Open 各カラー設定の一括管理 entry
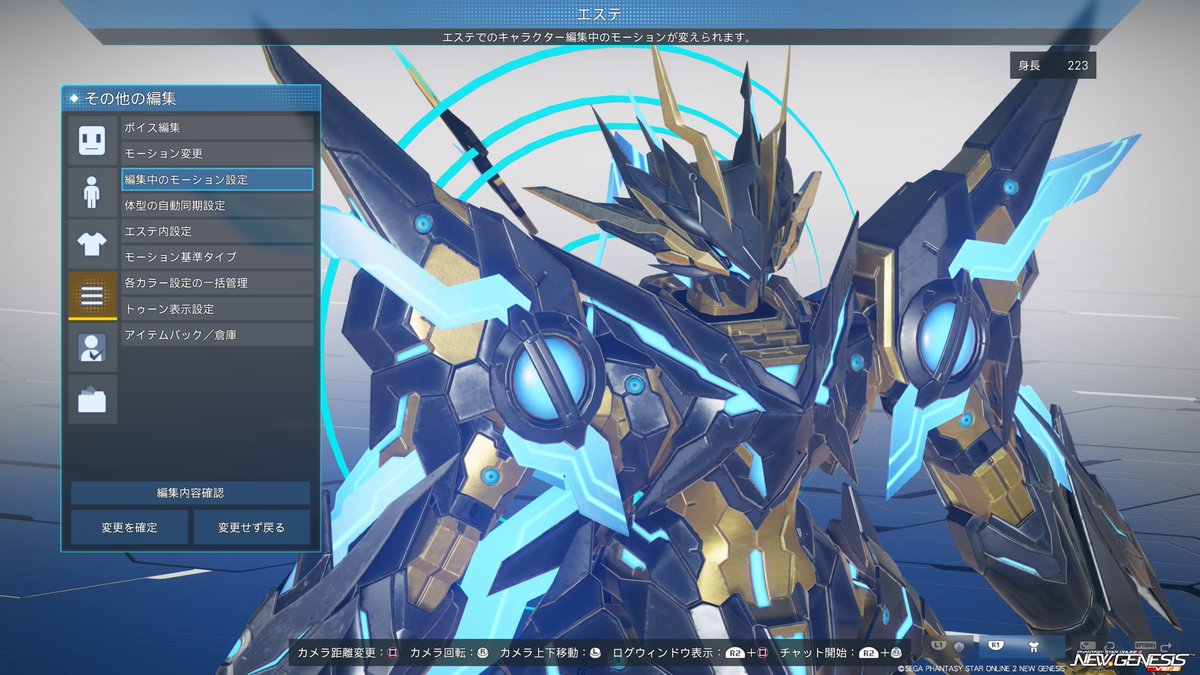This screenshot has width=1200, height=675. [x=217, y=283]
